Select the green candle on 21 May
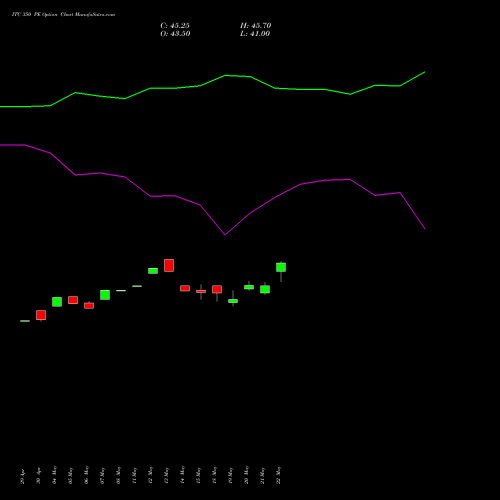This screenshot has height=500, width=500. (x=265, y=289)
